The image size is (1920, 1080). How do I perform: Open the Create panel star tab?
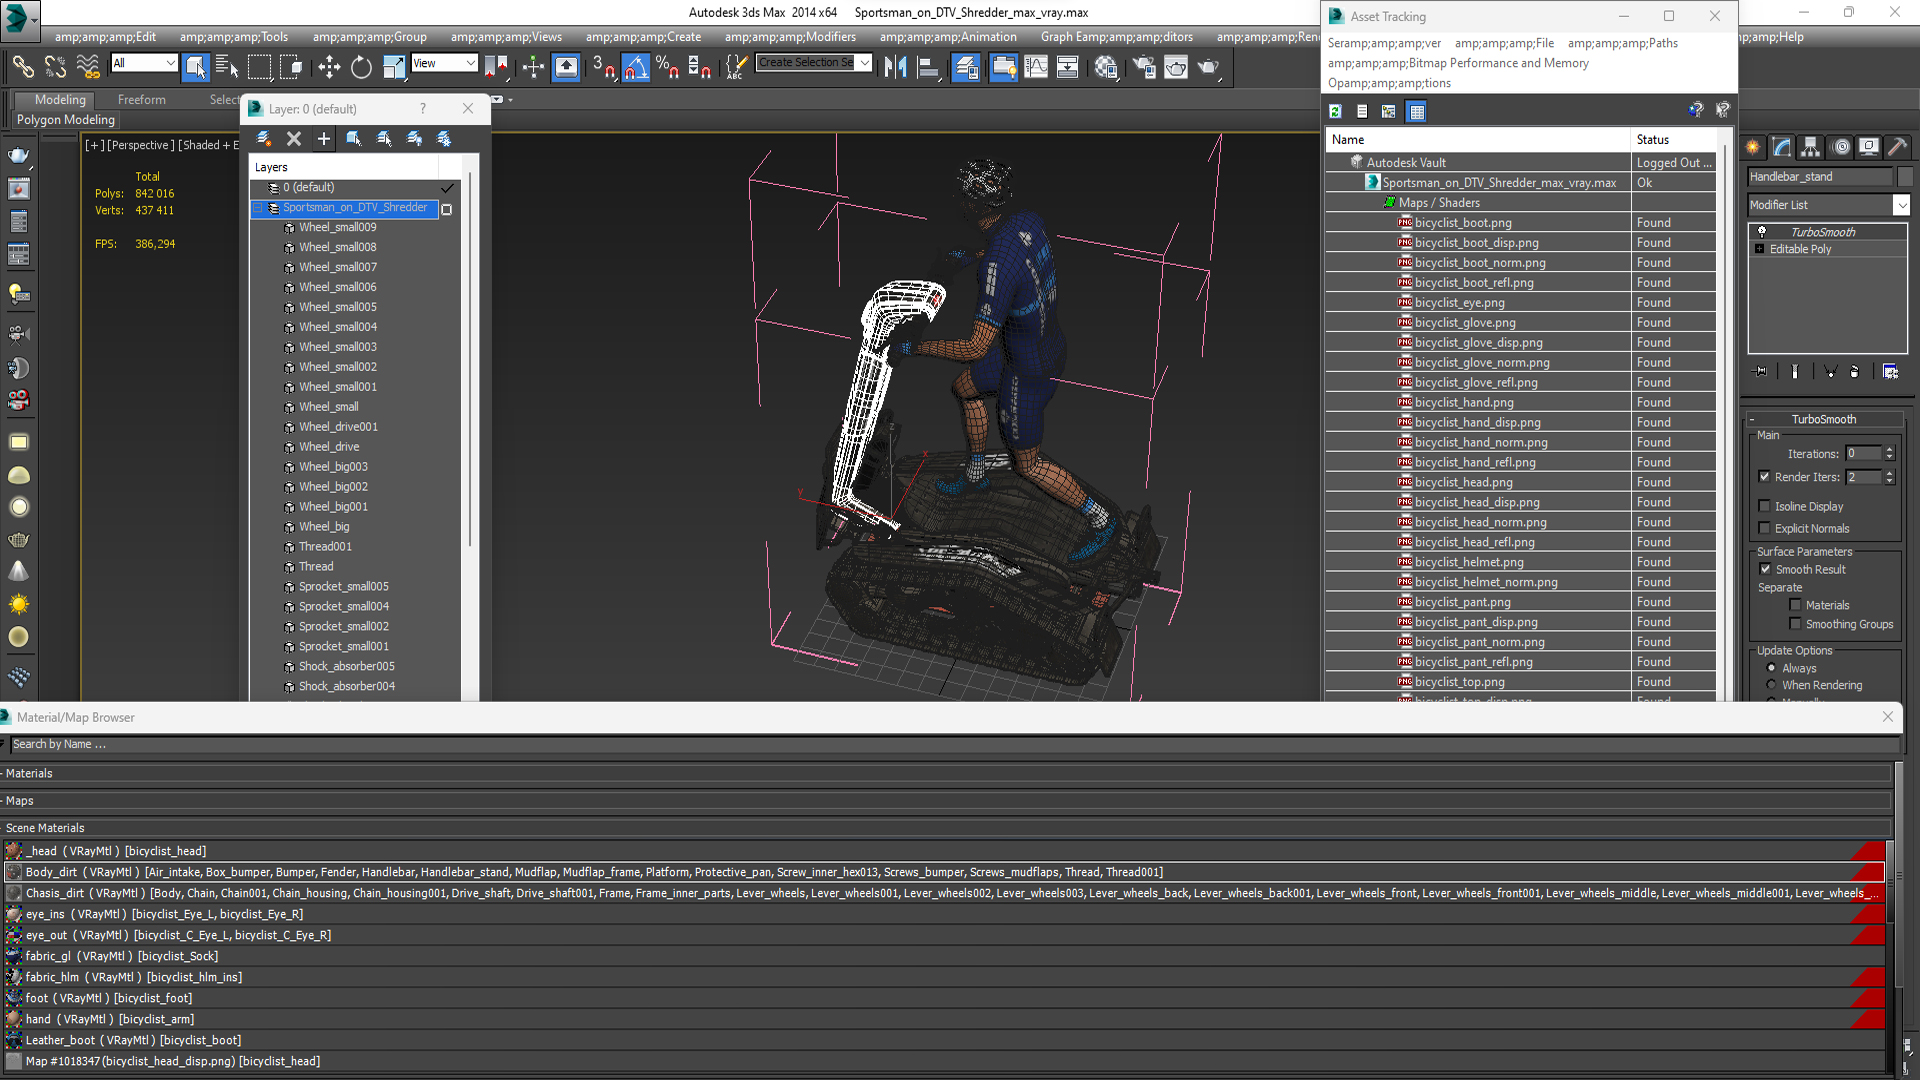(x=1753, y=147)
